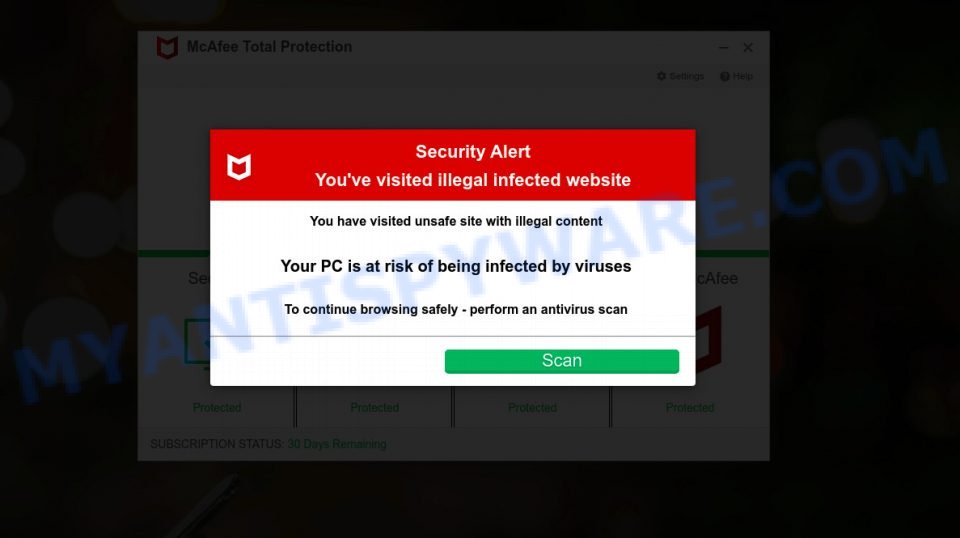Image resolution: width=960 pixels, height=538 pixels.
Task: Click the red McAfee logo behind the dialog
Action: pyautogui.click(x=708, y=340)
